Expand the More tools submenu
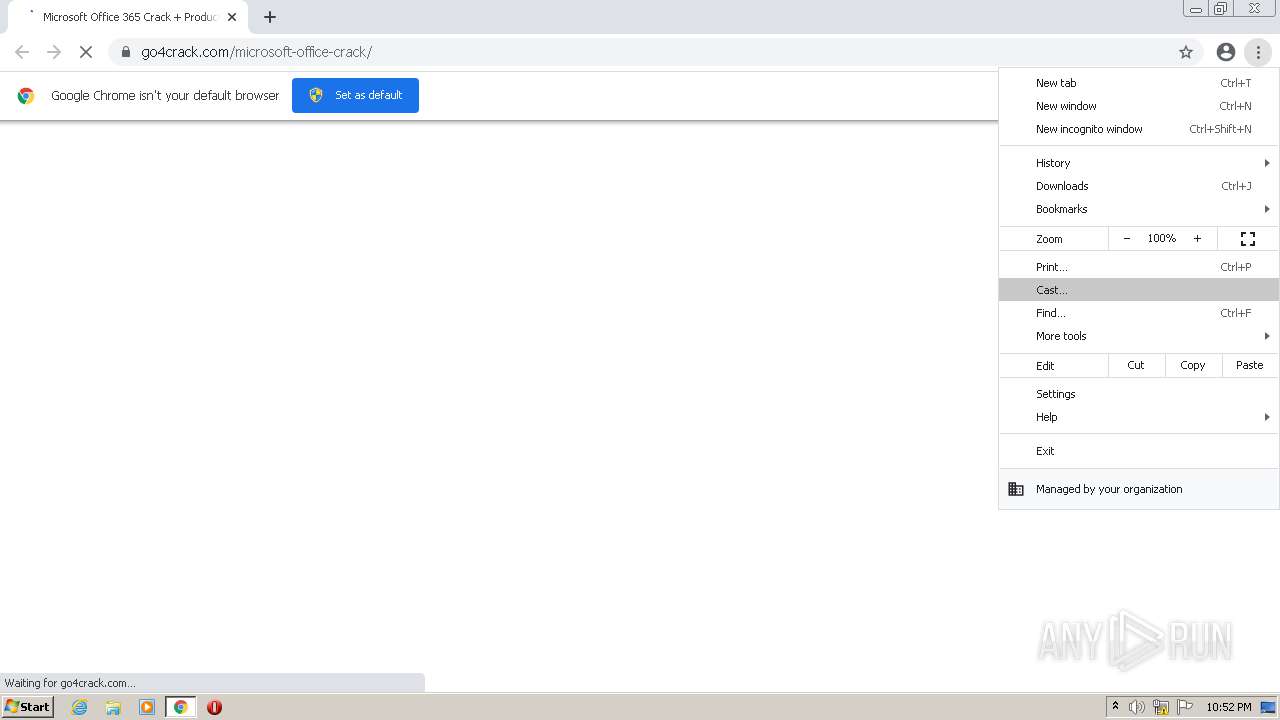This screenshot has height=720, width=1280. [x=1139, y=336]
